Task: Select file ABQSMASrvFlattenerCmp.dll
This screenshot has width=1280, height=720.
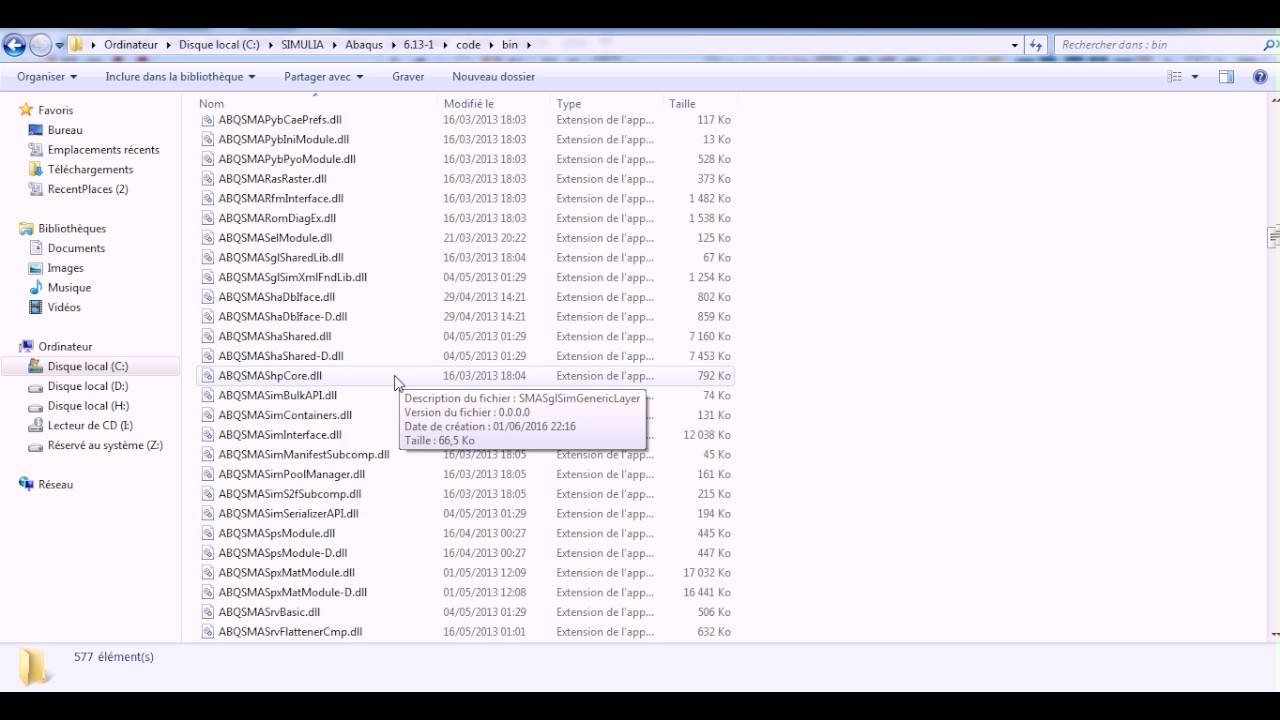Action: pos(290,632)
